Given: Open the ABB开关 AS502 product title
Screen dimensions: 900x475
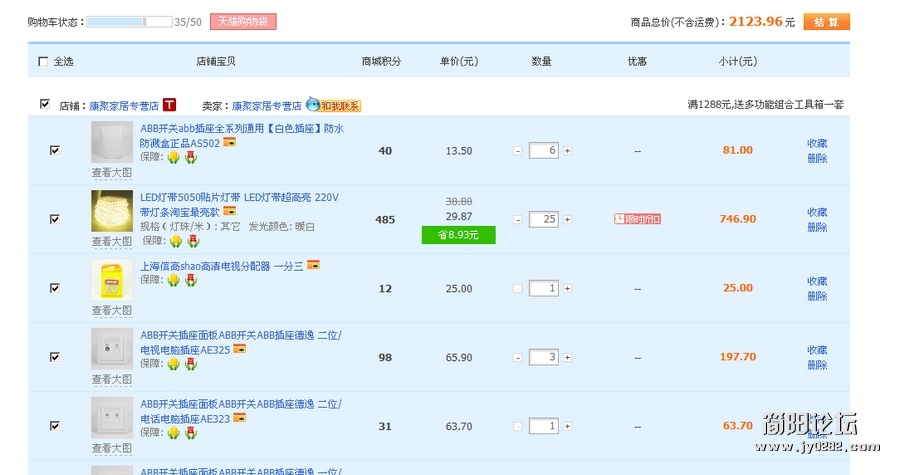Looking at the screenshot, I should click(242, 135).
